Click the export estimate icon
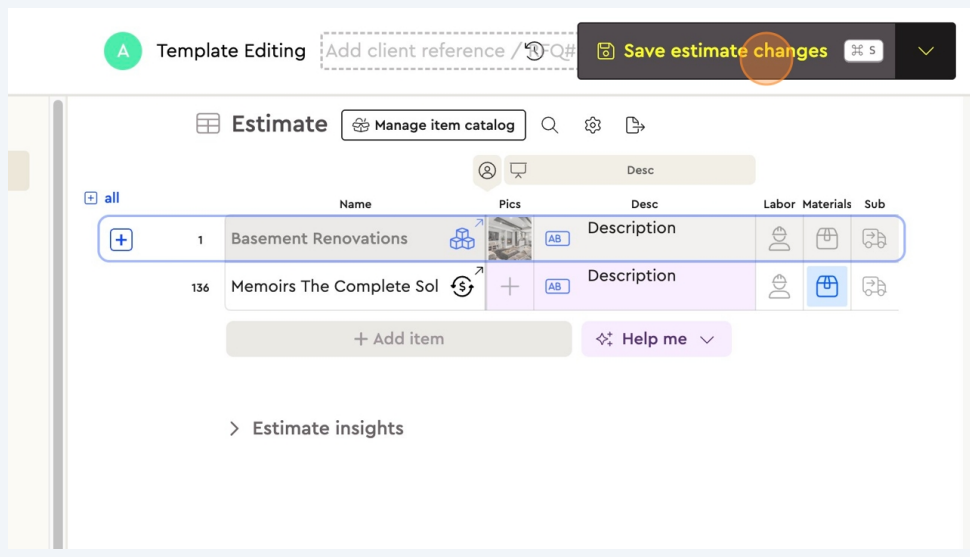This screenshot has width=970, height=557. tap(635, 125)
